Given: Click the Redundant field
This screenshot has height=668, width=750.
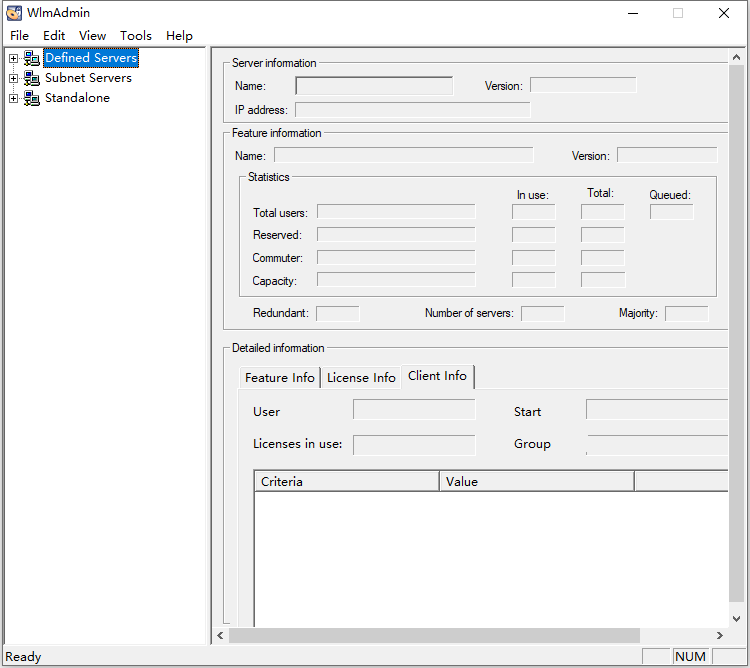Looking at the screenshot, I should click(x=338, y=314).
